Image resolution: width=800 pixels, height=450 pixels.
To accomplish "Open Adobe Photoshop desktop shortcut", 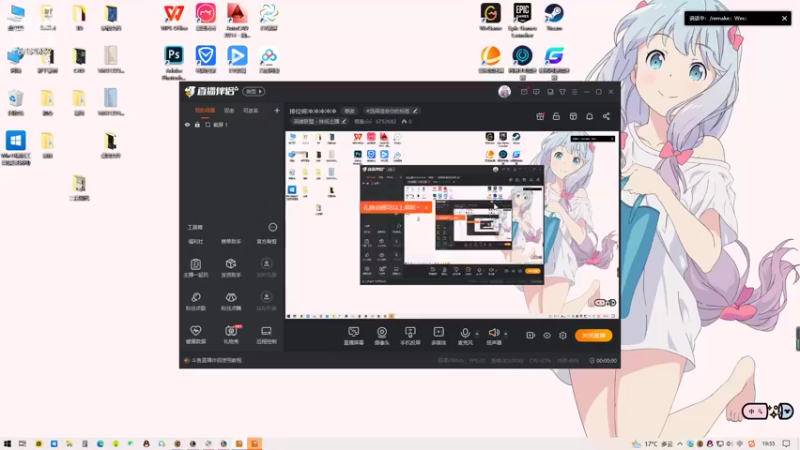I will click(x=174, y=62).
